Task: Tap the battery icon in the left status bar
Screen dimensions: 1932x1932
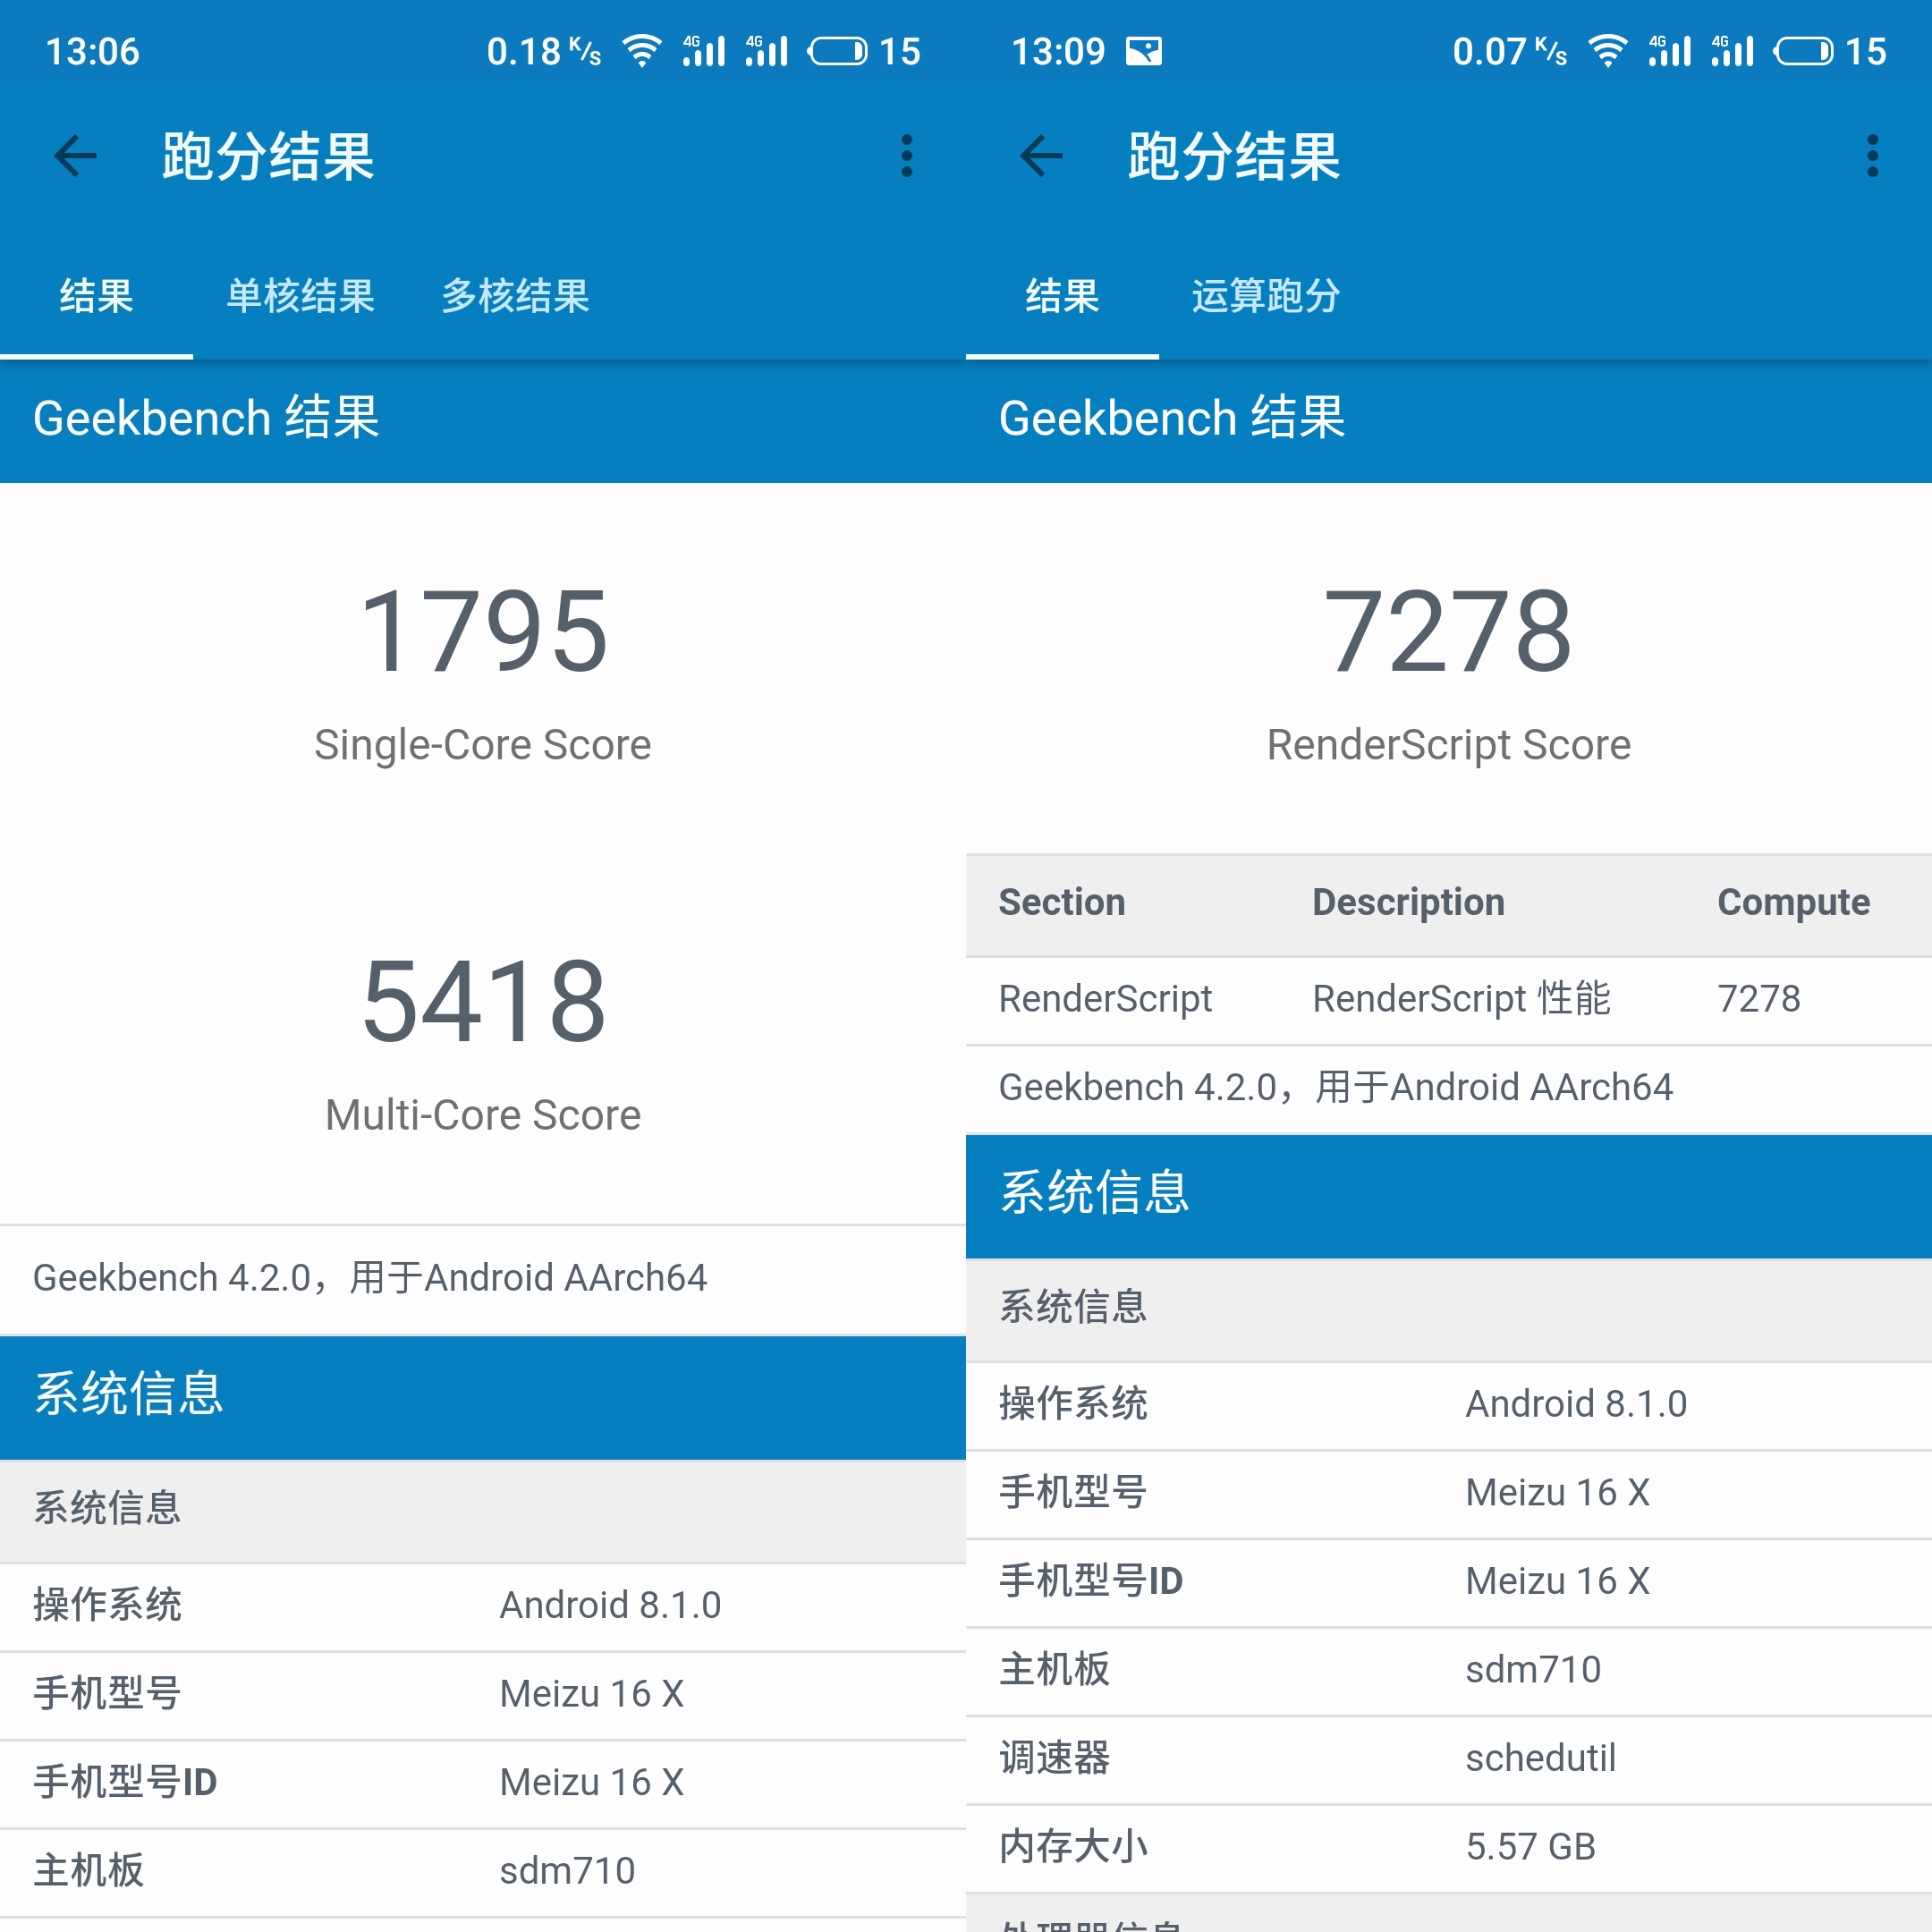Action: 838,51
